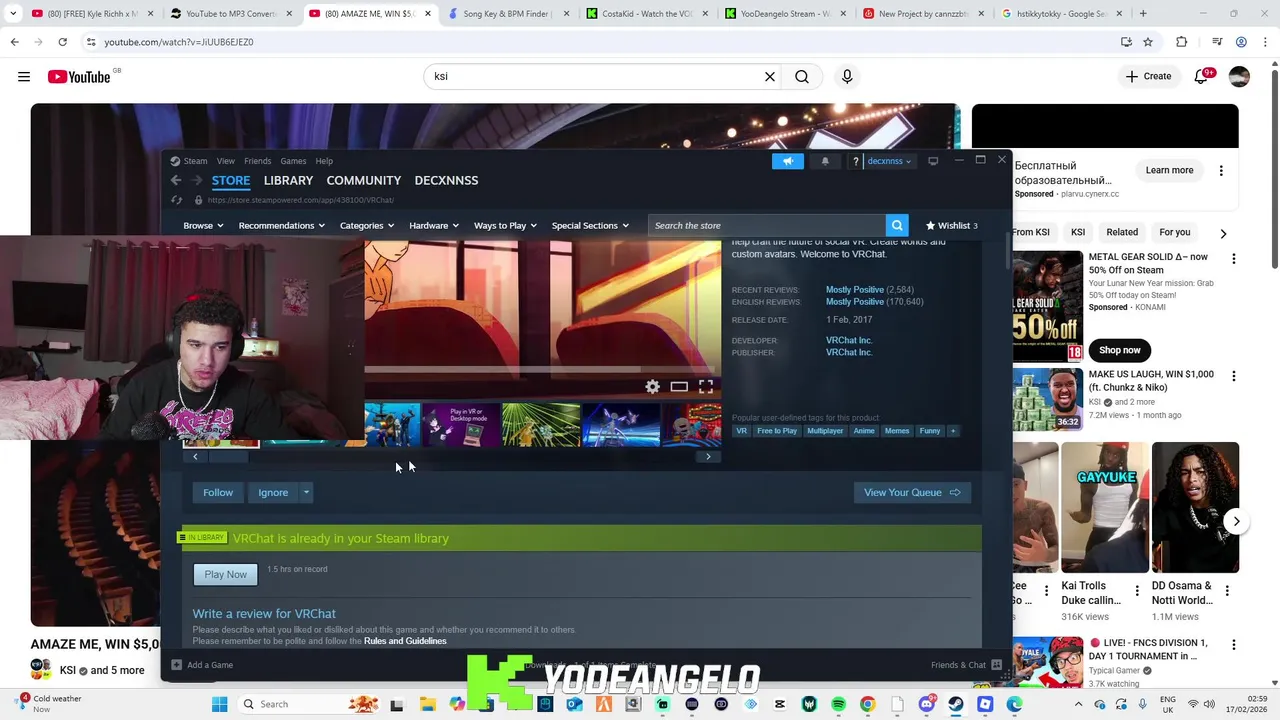Open Steam notifications bell

(825, 161)
